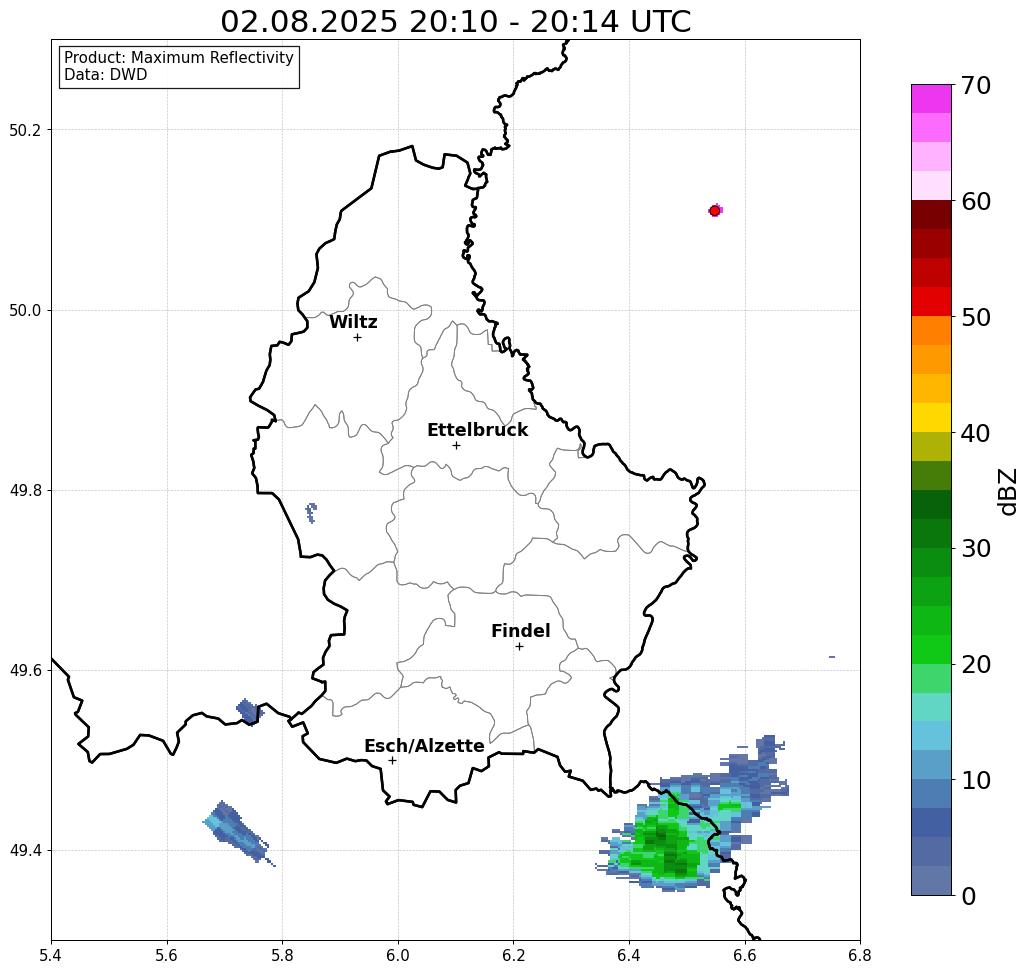Click the magenta 70 dBZ colorbar segment
Viewport: 1029px width, 973px height.
point(931,99)
